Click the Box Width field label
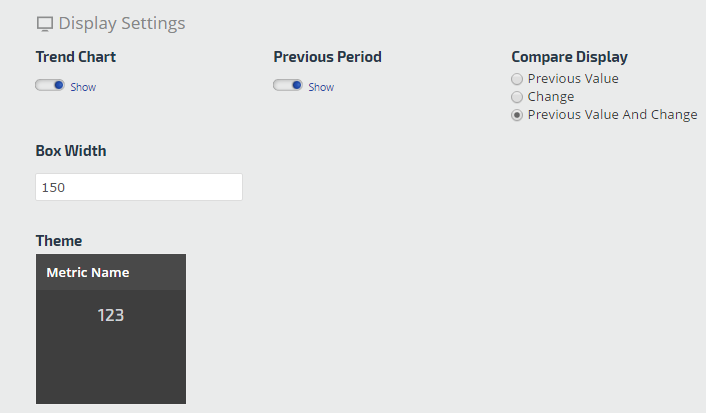The image size is (706, 413). 71,151
